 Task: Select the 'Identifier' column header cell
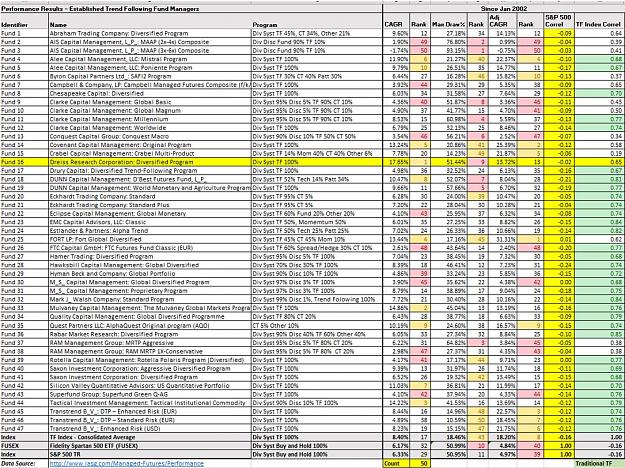coord(24,21)
